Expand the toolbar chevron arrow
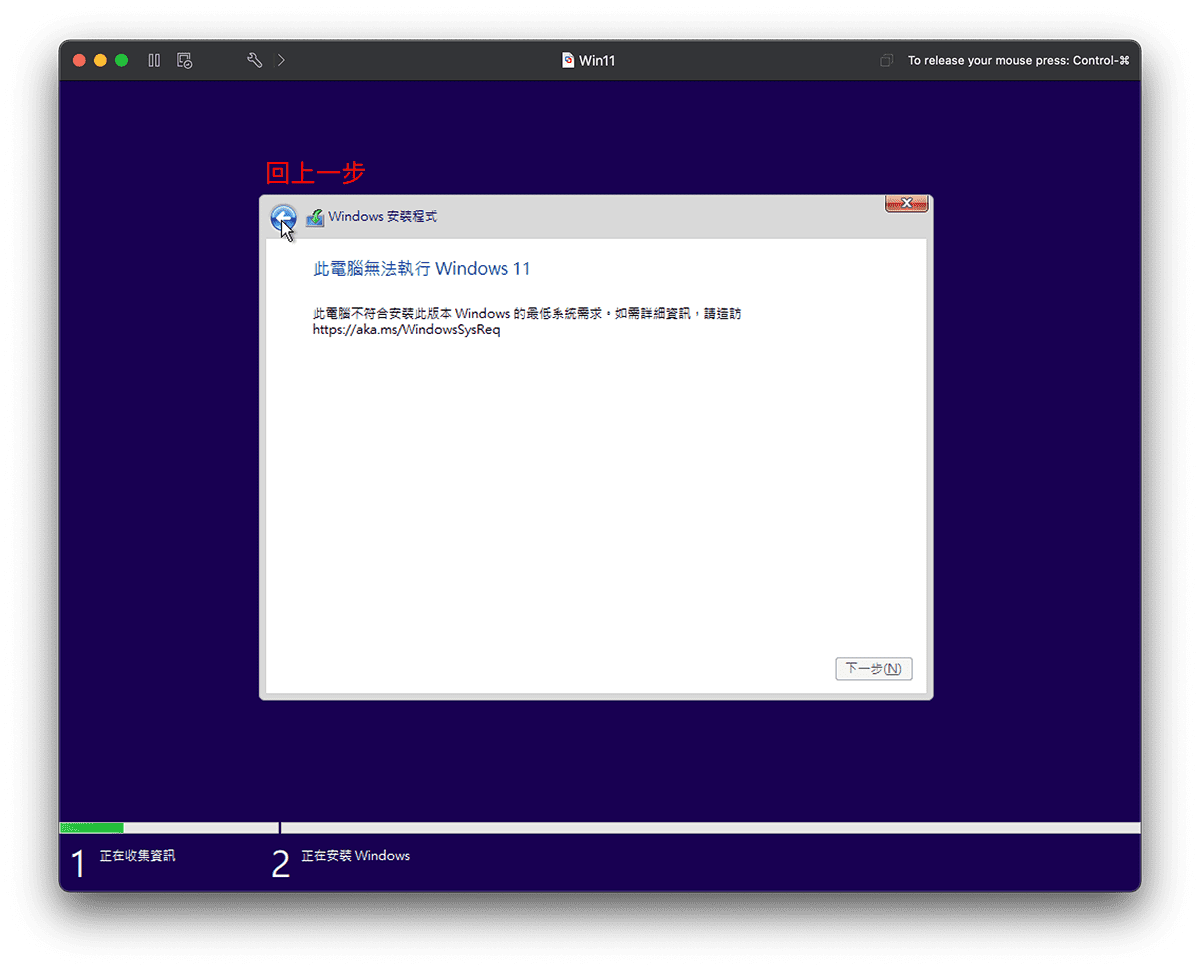Image resolution: width=1200 pixels, height=970 pixels. click(x=281, y=60)
